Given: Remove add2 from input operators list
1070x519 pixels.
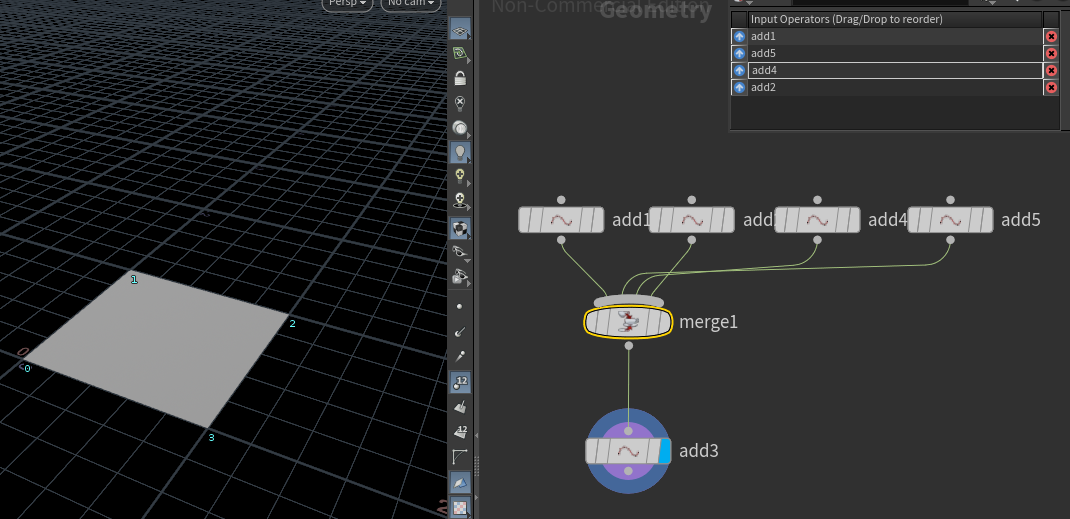Looking at the screenshot, I should coord(1051,87).
